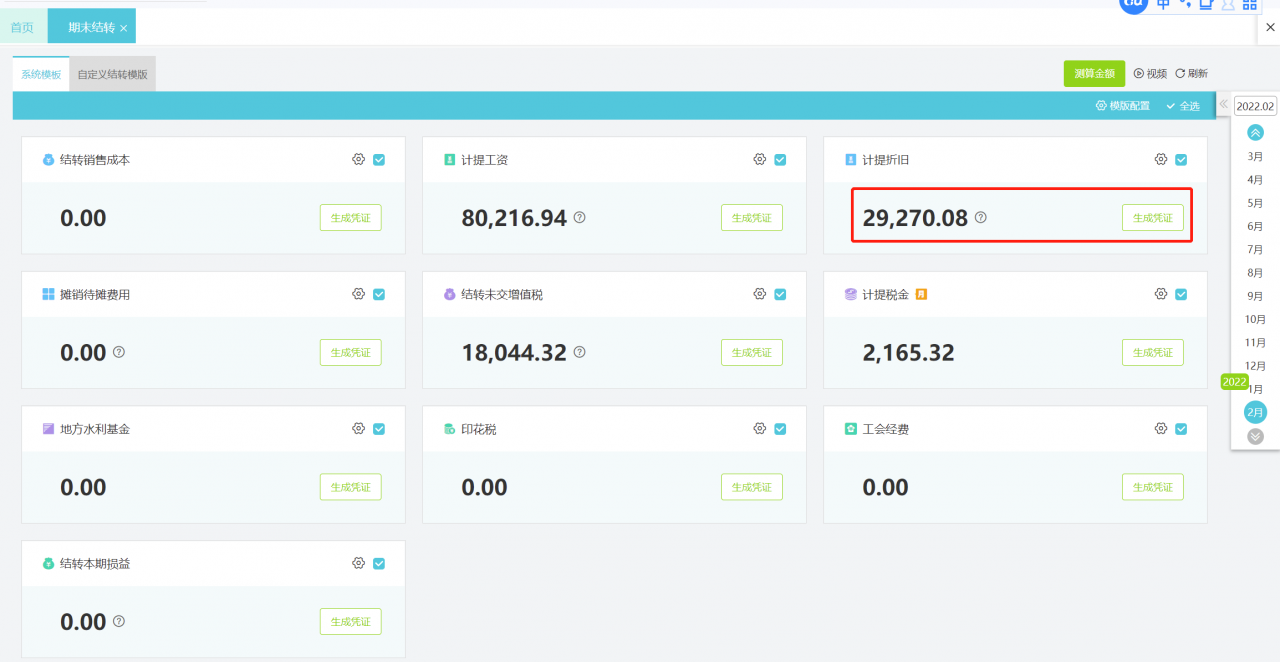Screen dimensions: 1280x662
Task: Generate voucher for 计提折旧
Action: point(1152,218)
